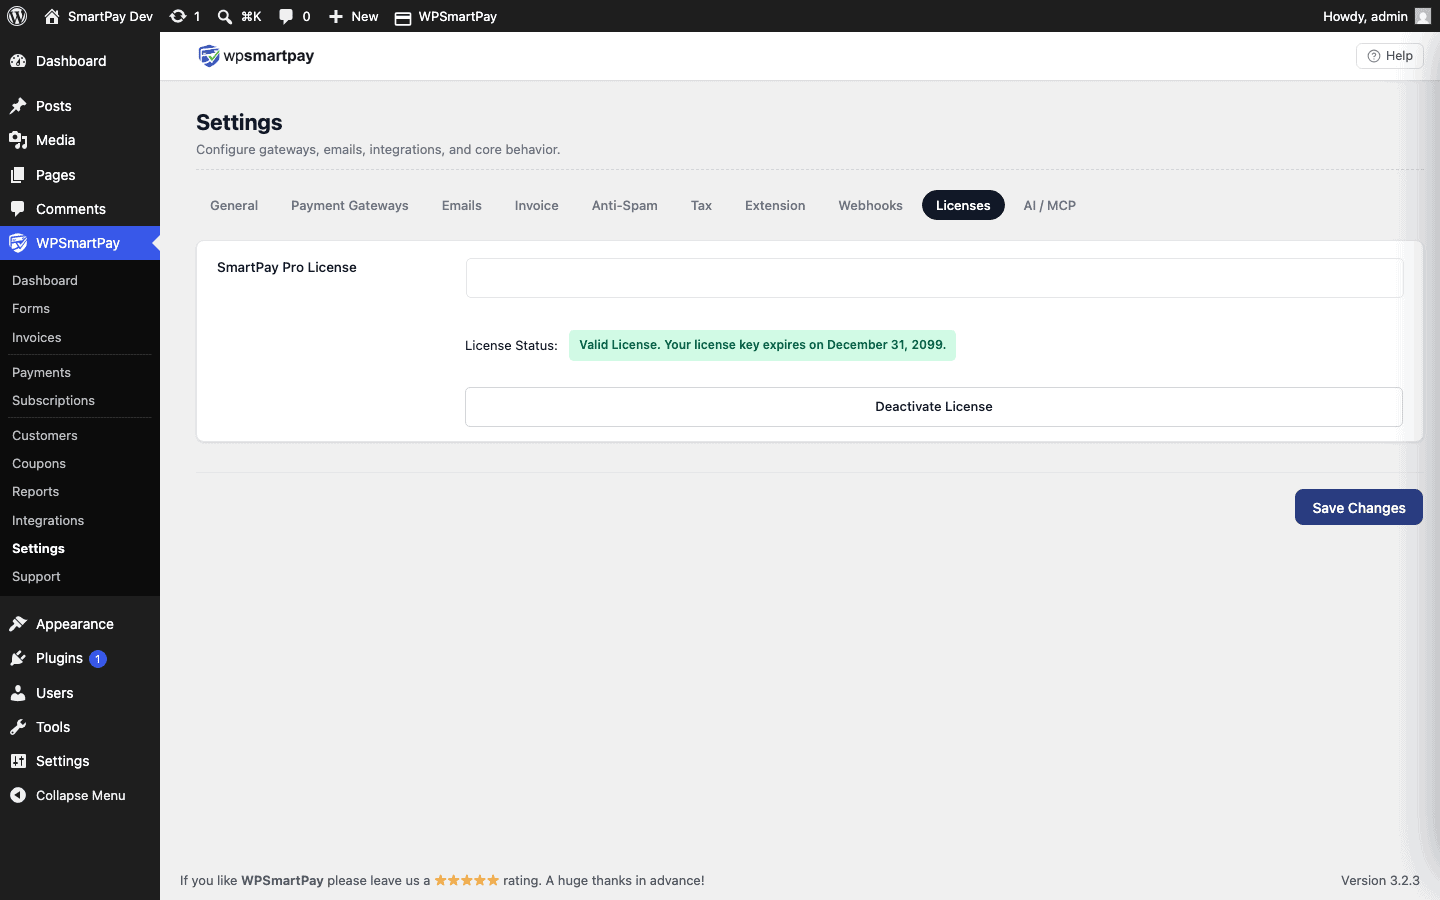This screenshot has width=1440, height=900.
Task: Go to Reports submenu item
Action: pyautogui.click(x=36, y=492)
